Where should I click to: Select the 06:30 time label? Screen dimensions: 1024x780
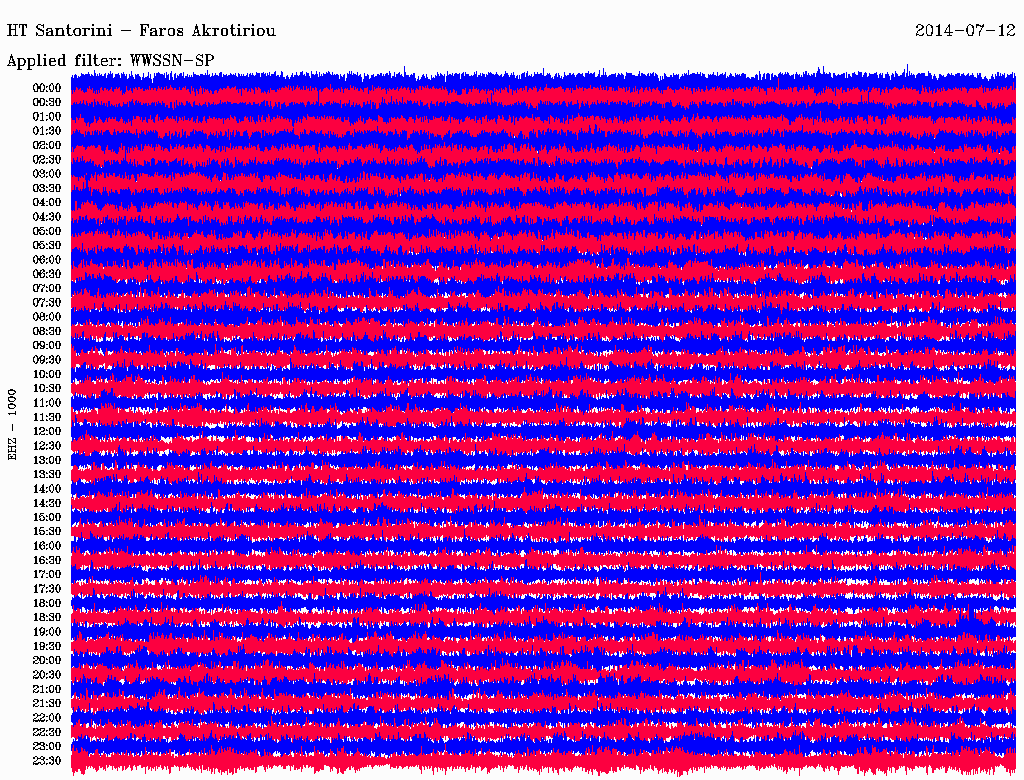point(47,274)
